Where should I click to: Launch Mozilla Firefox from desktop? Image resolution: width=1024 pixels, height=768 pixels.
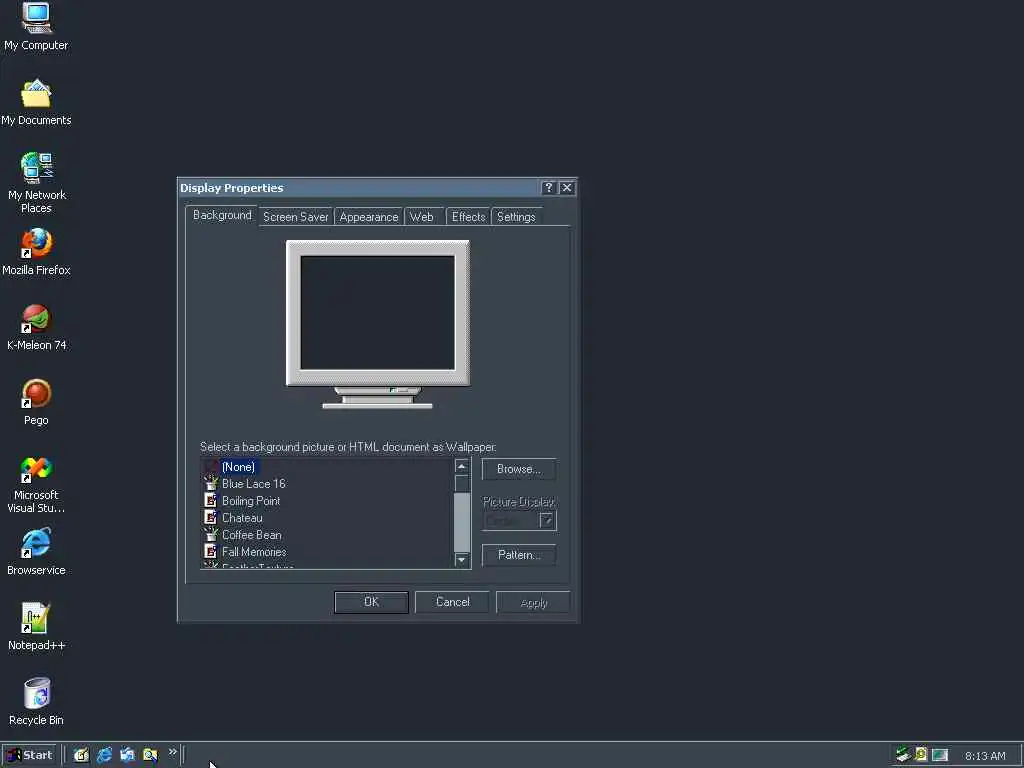coord(36,252)
